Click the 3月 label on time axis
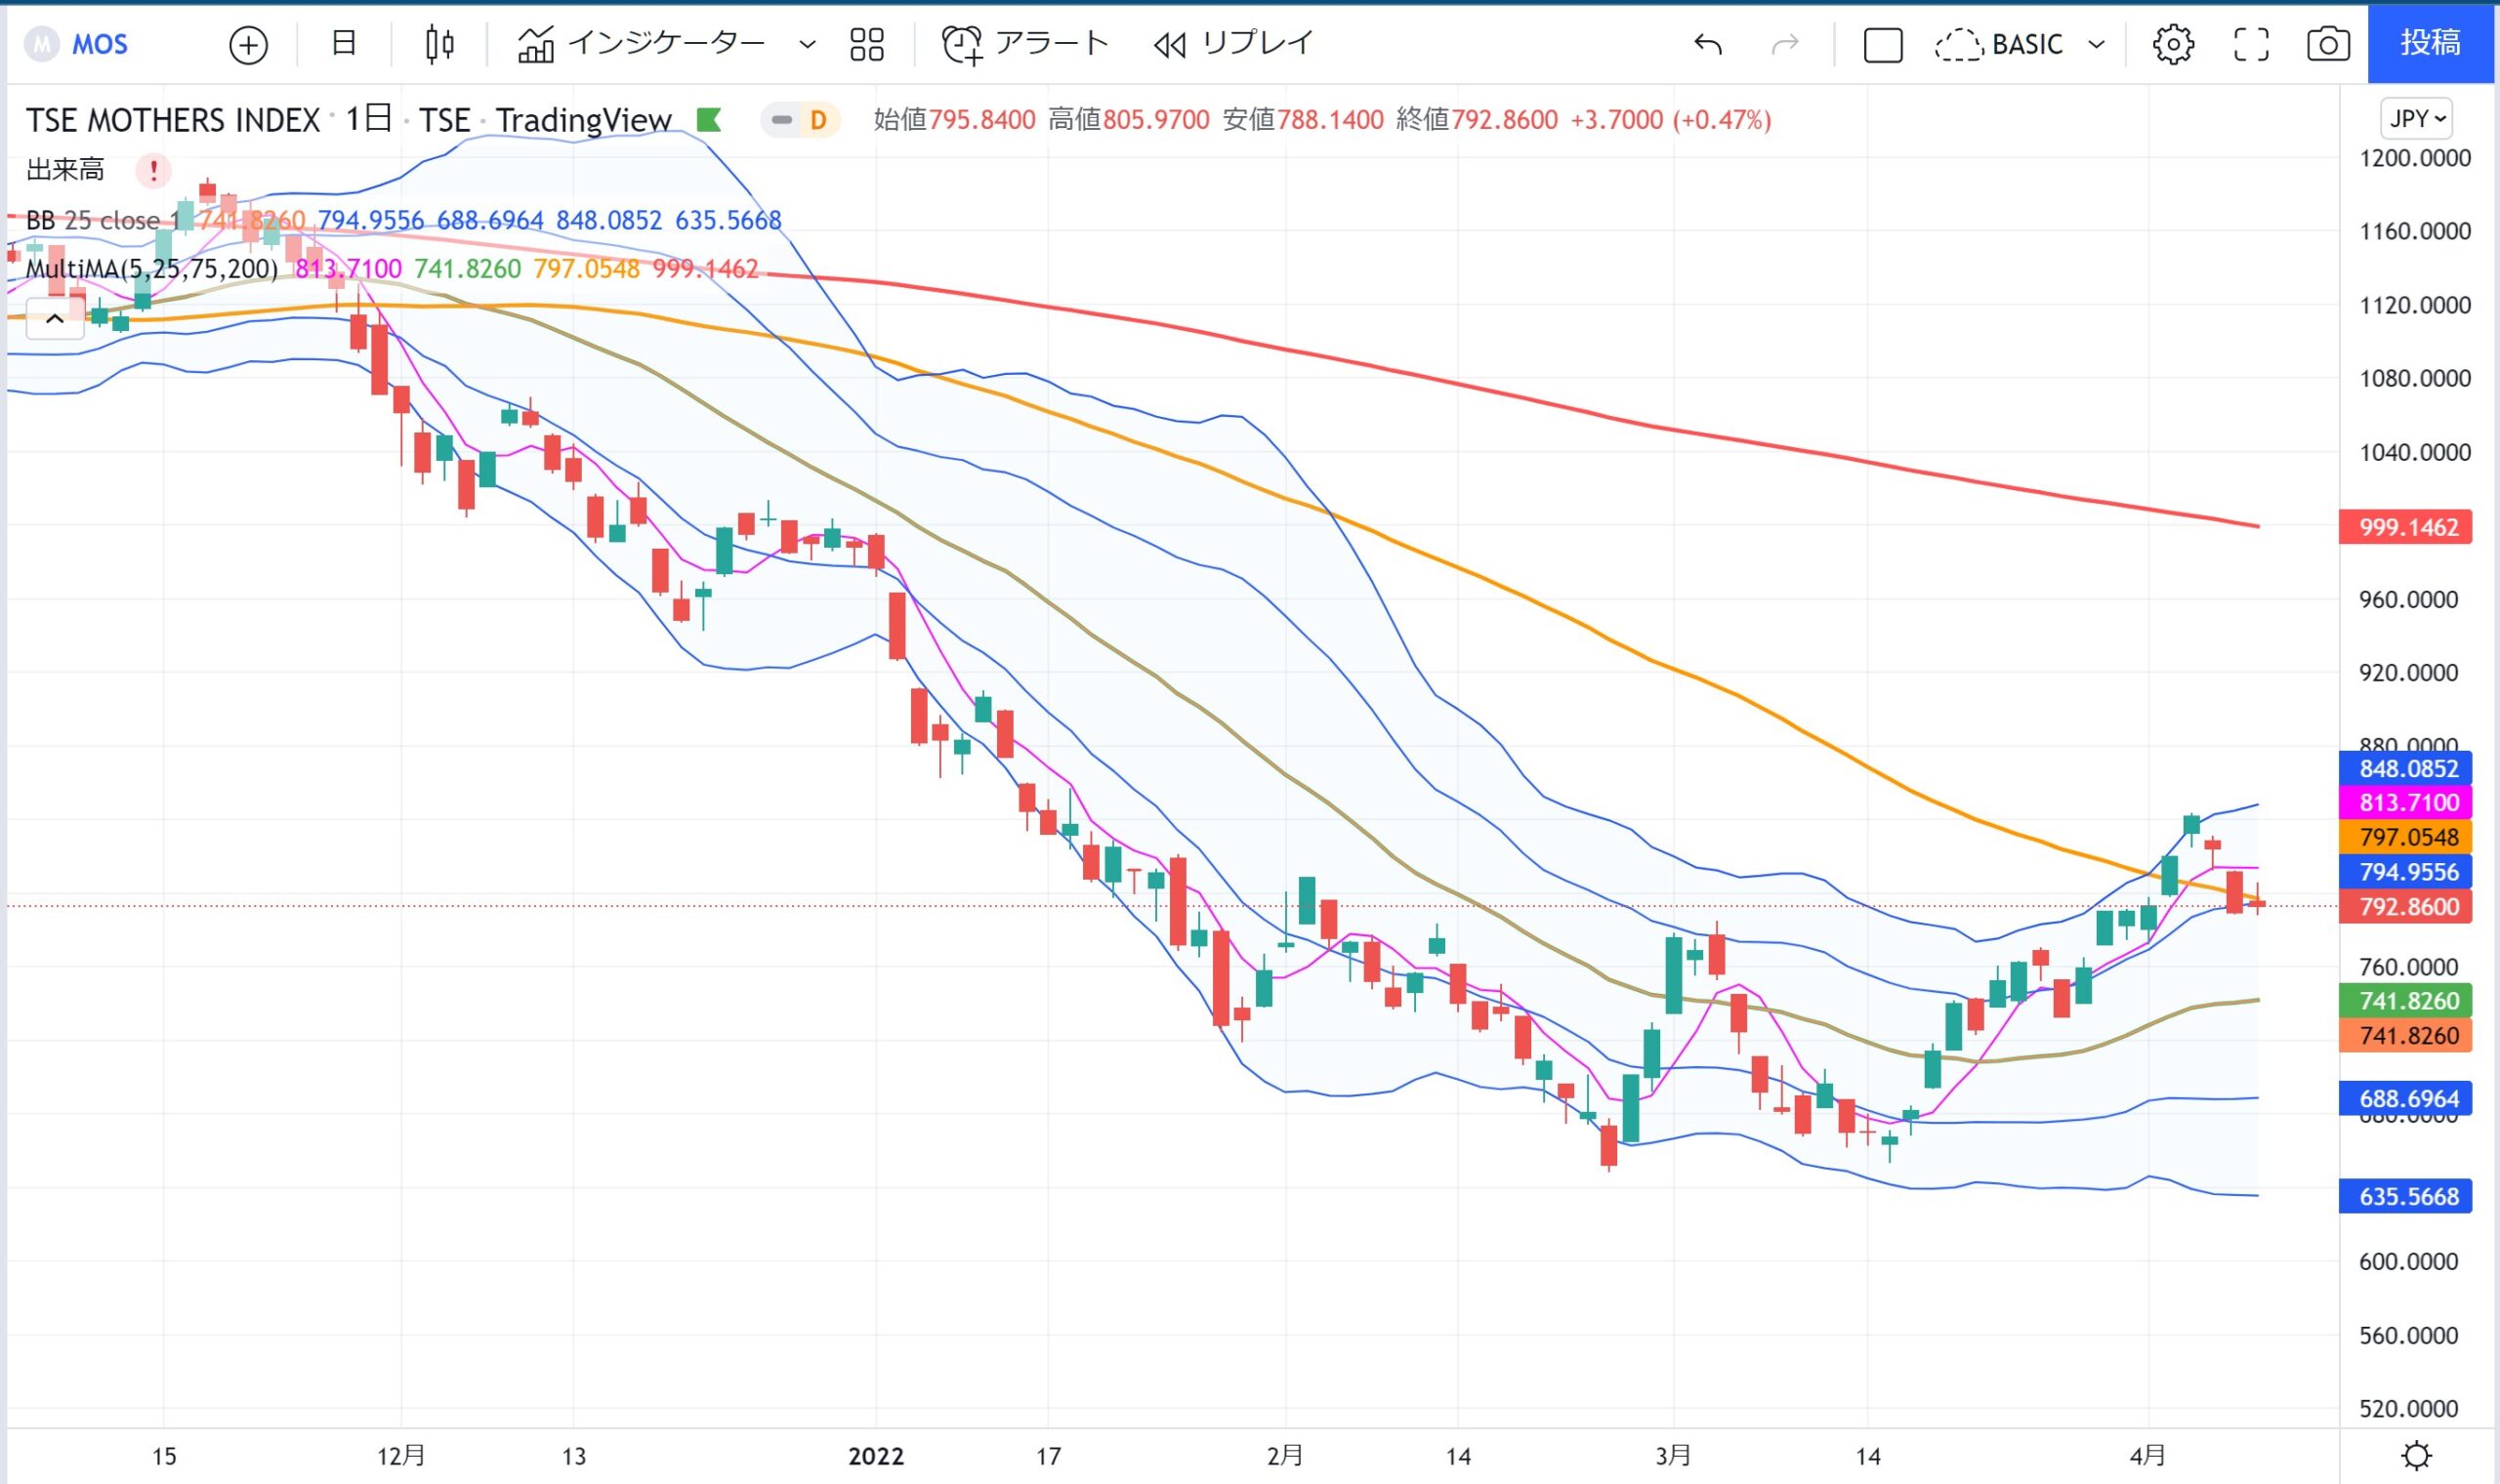Viewport: 2500px width, 1484px height. pyautogui.click(x=1673, y=1456)
